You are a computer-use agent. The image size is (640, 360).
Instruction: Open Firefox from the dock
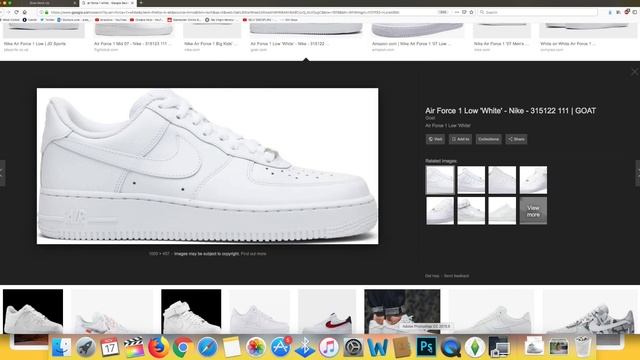(158, 347)
